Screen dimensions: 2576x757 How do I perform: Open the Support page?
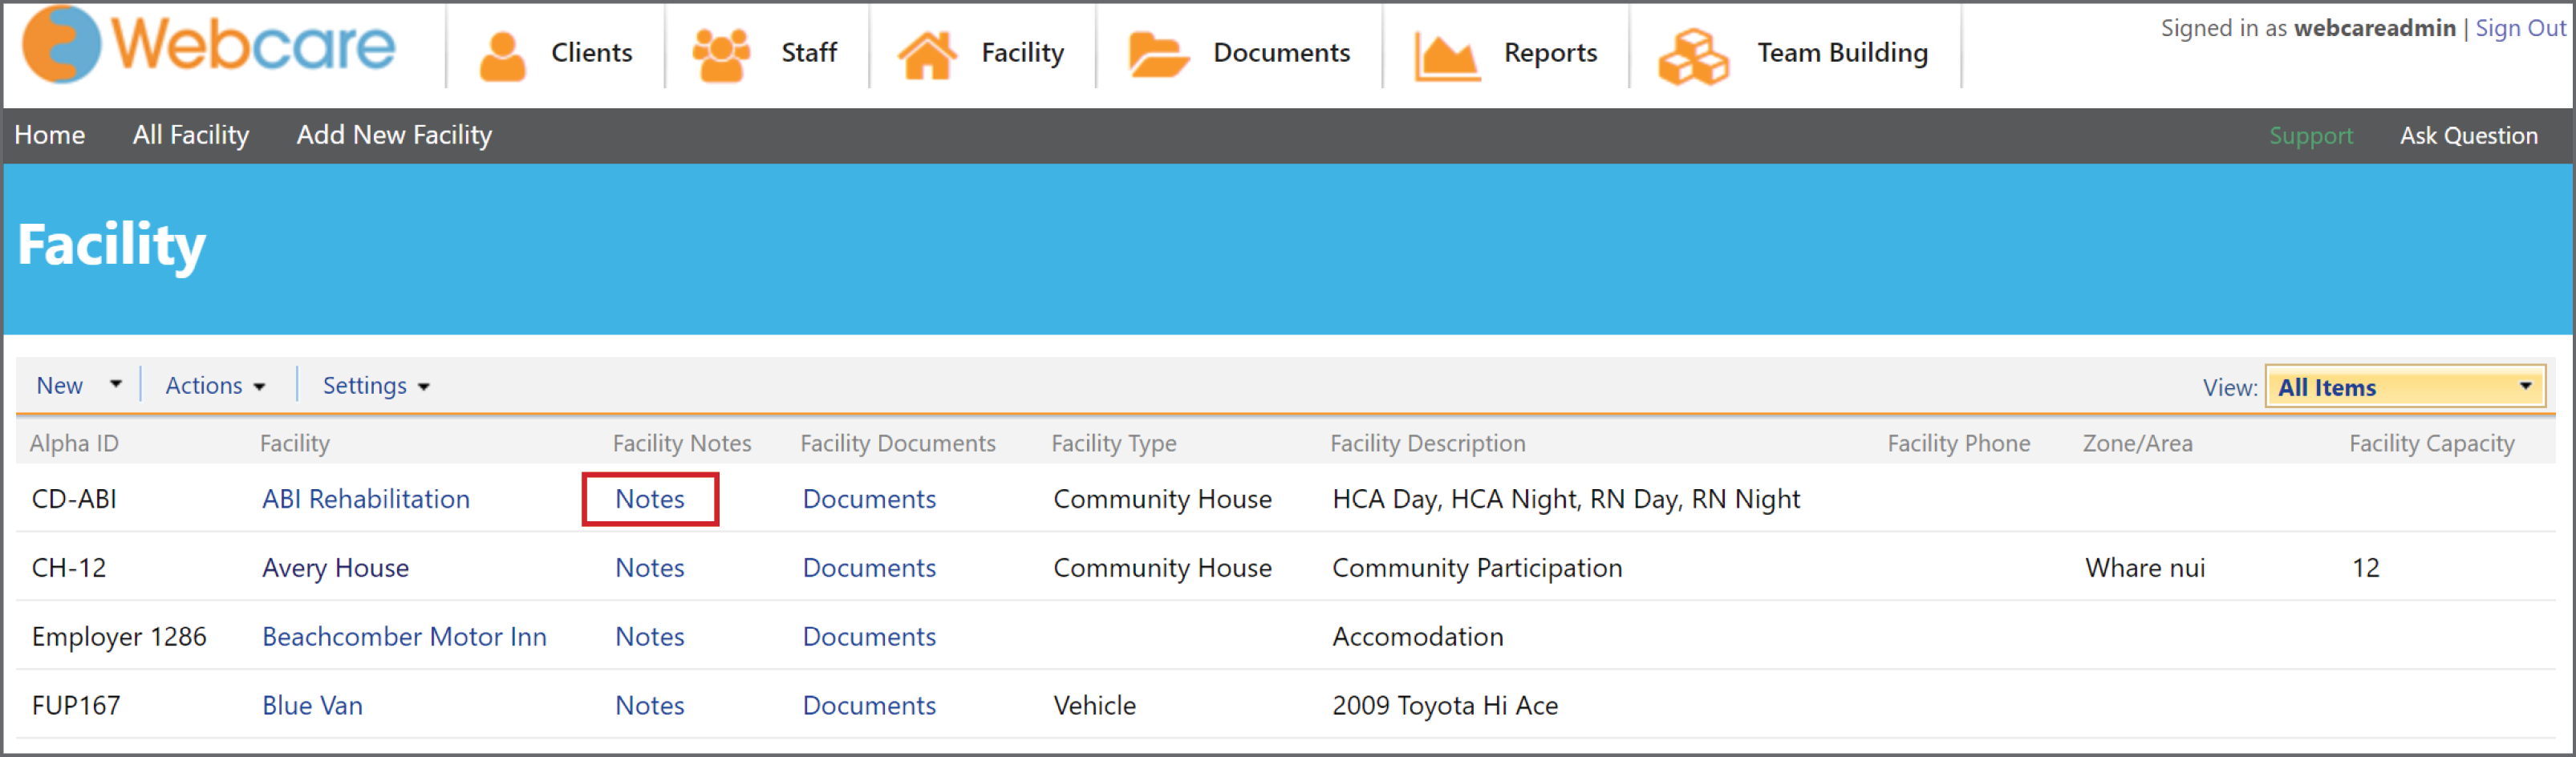[2311, 135]
